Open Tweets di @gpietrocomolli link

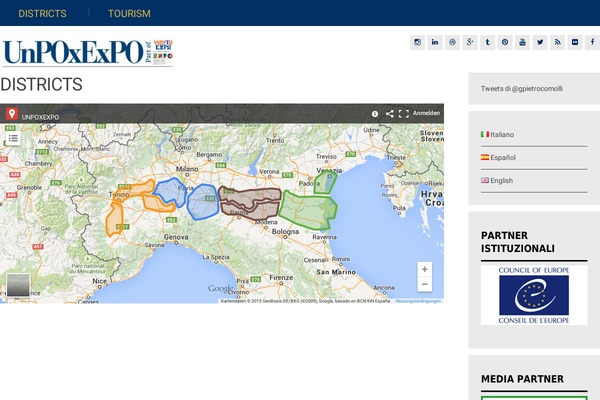[x=522, y=88]
